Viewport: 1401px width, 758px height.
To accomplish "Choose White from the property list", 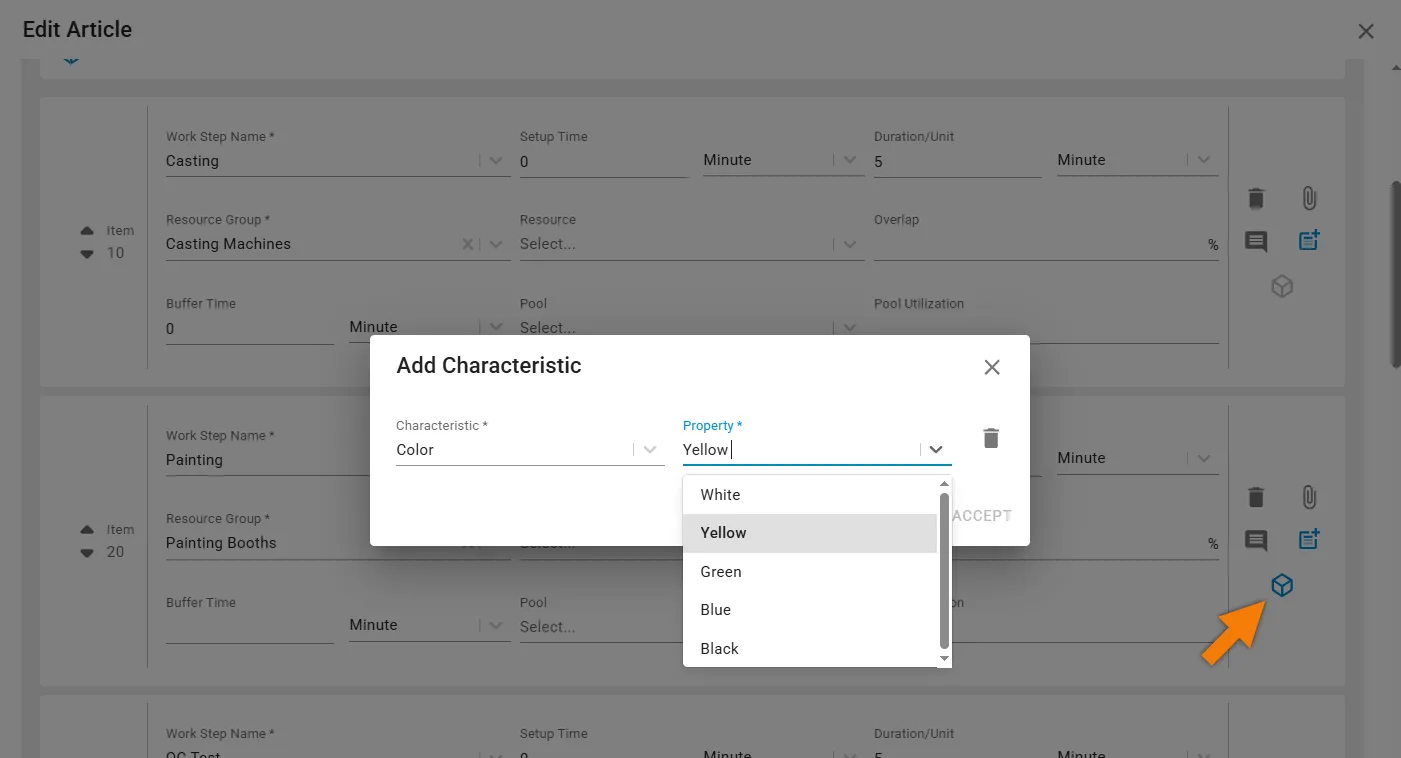I will [x=810, y=495].
